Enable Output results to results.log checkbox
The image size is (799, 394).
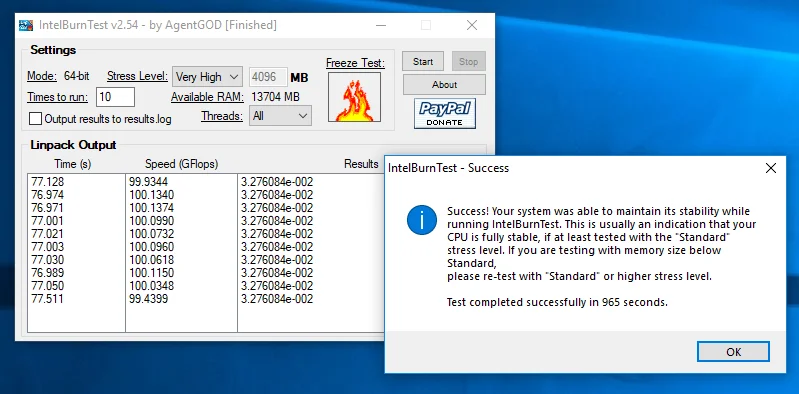pos(35,119)
